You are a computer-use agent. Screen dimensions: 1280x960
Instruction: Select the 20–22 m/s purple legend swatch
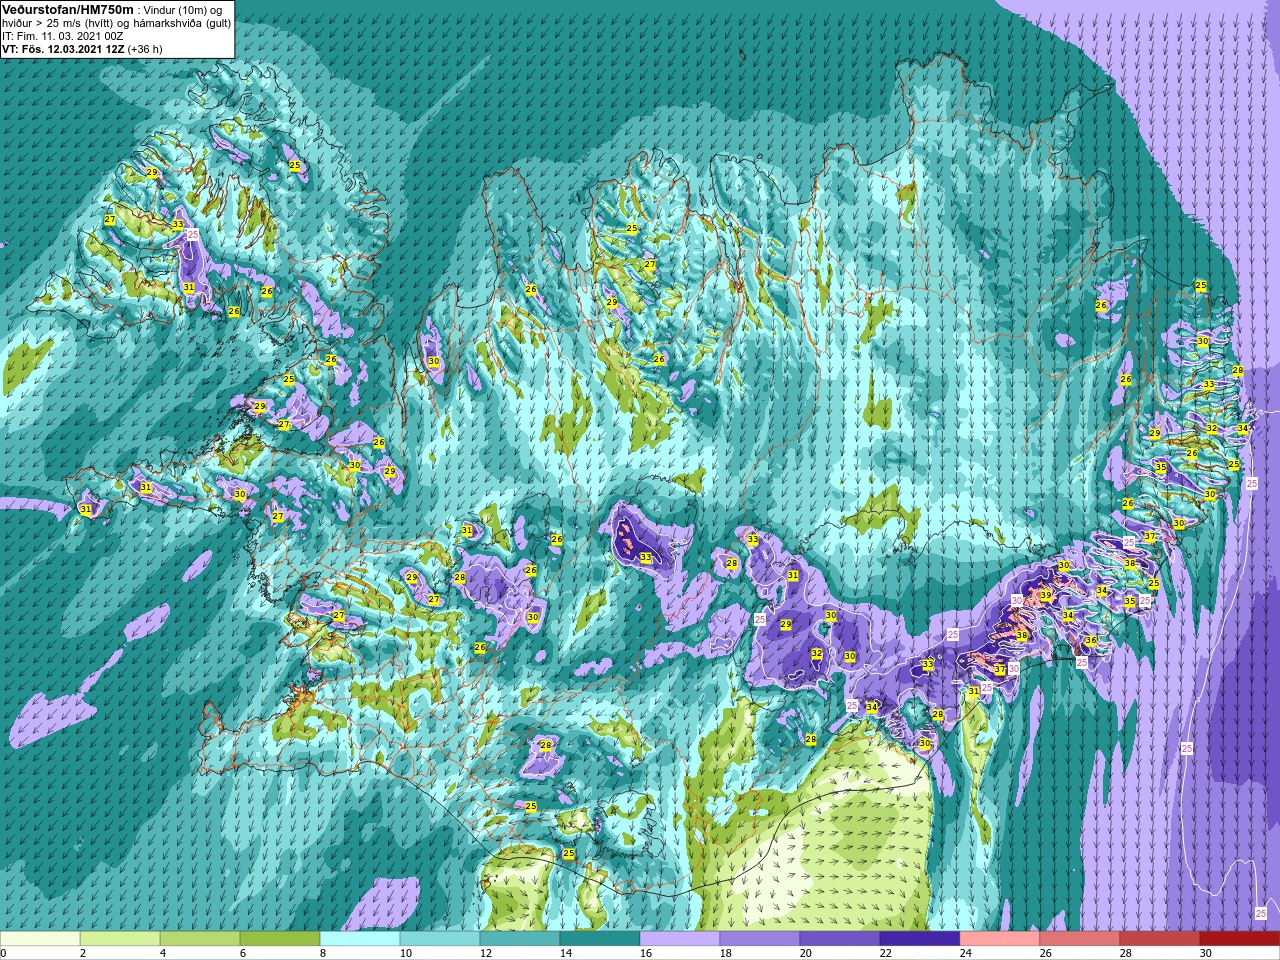tap(840, 939)
